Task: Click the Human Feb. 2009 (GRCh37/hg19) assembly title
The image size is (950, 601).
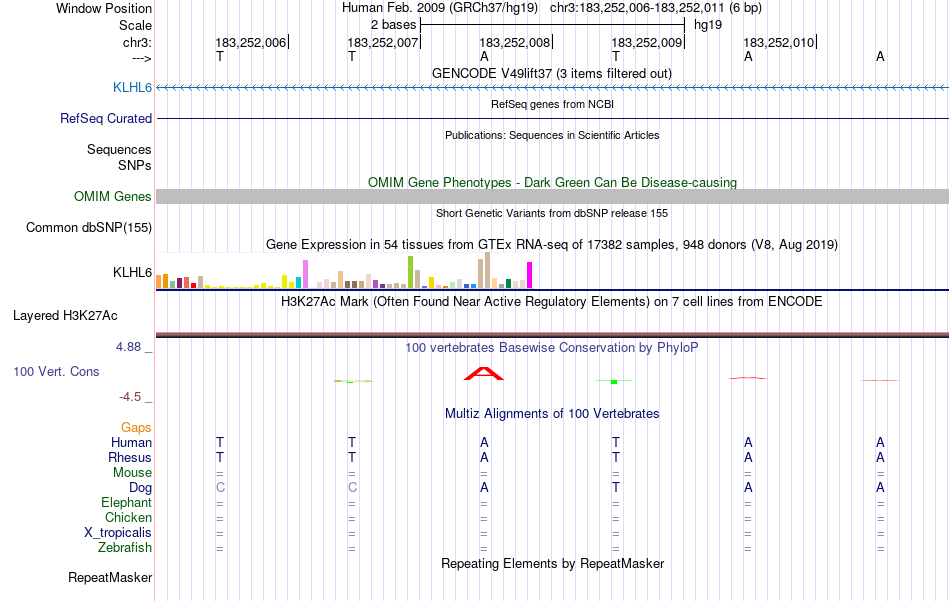Action: (x=440, y=8)
